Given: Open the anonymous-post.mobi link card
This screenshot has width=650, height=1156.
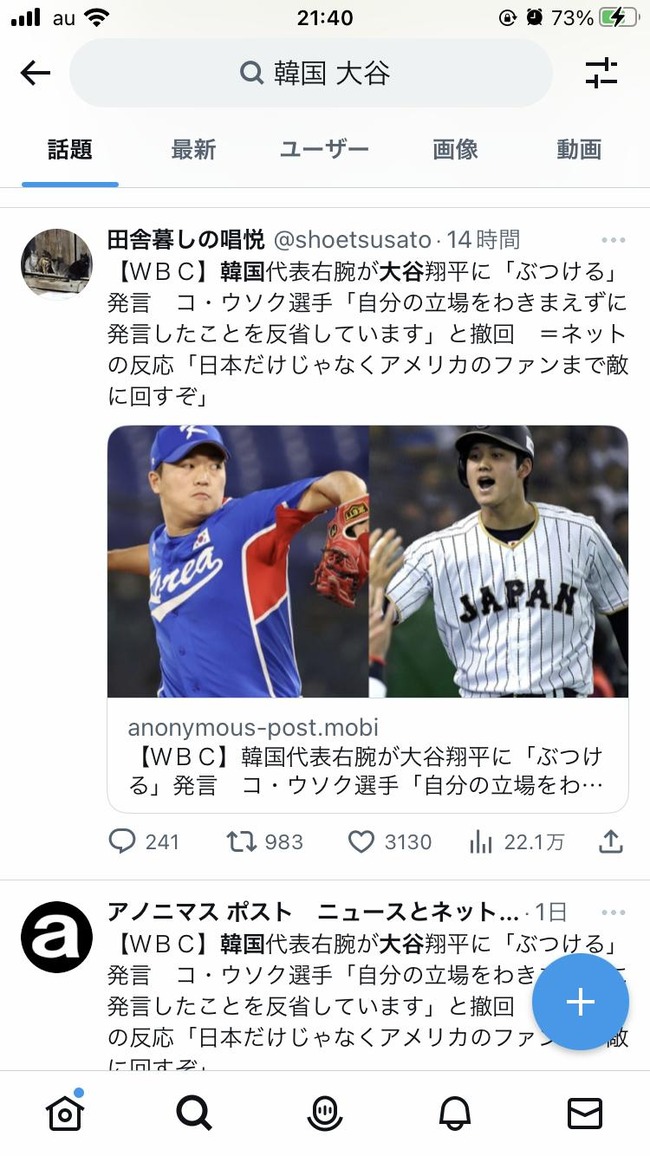Looking at the screenshot, I should 367,755.
